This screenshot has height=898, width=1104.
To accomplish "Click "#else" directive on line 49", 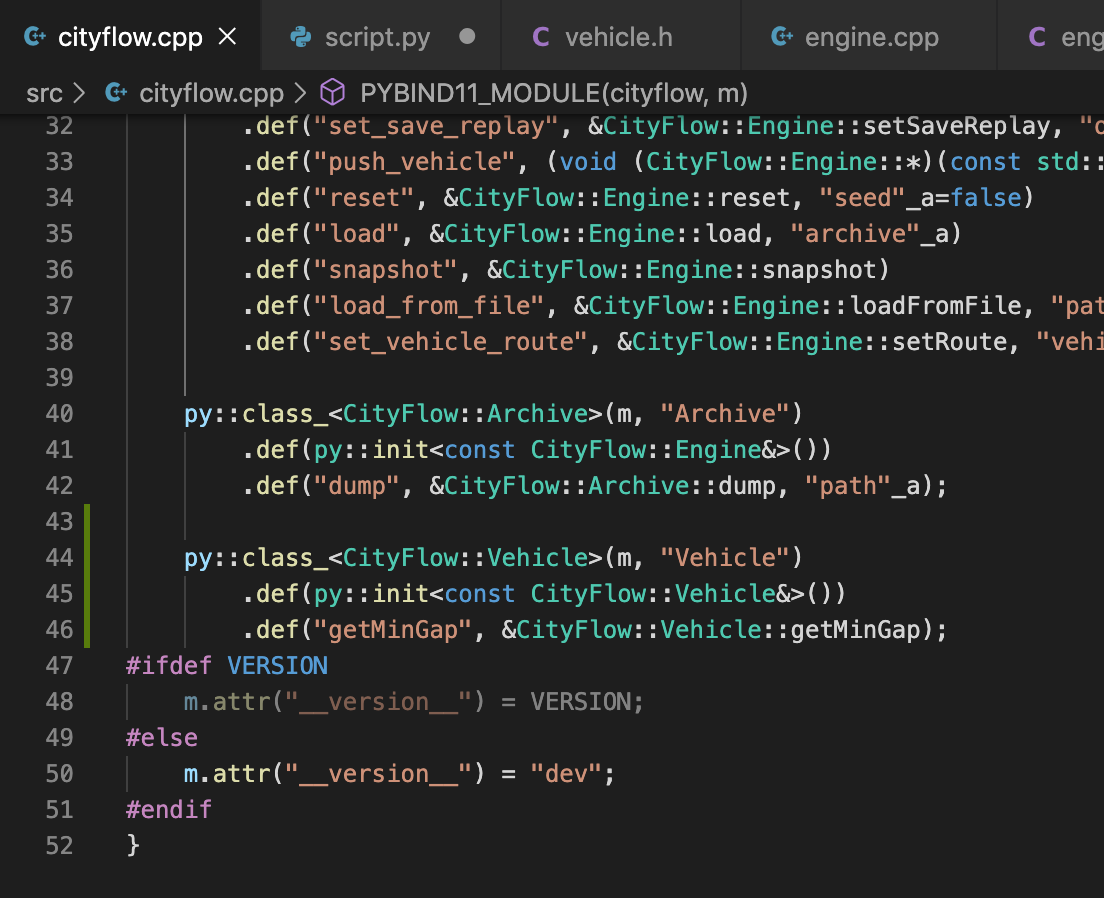I will (162, 737).
